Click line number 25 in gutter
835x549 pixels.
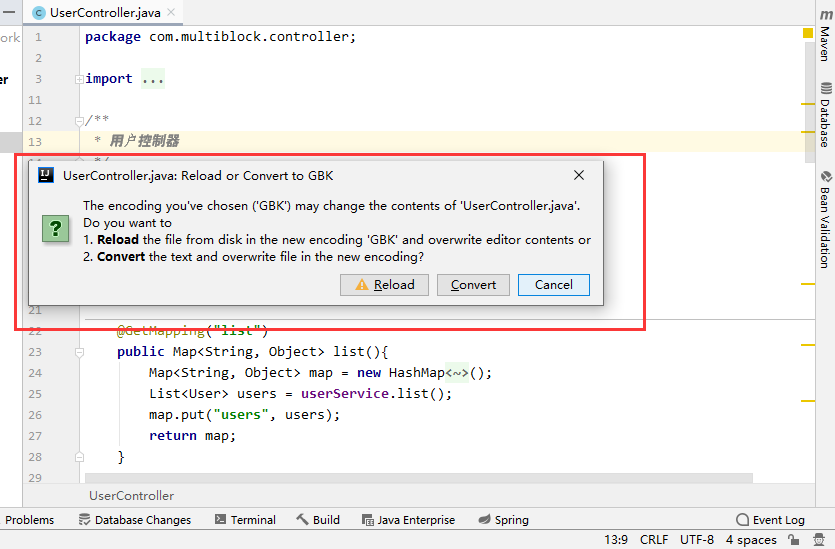click(x=35, y=394)
